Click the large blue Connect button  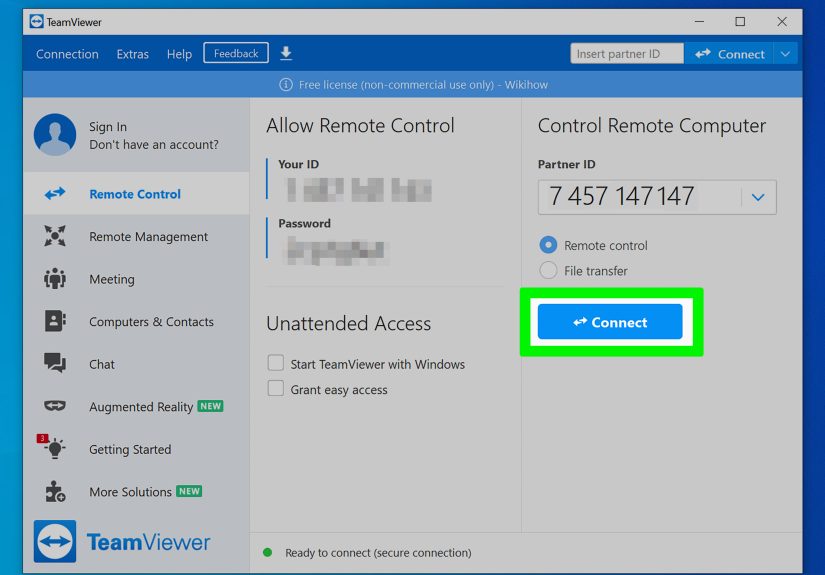click(610, 321)
